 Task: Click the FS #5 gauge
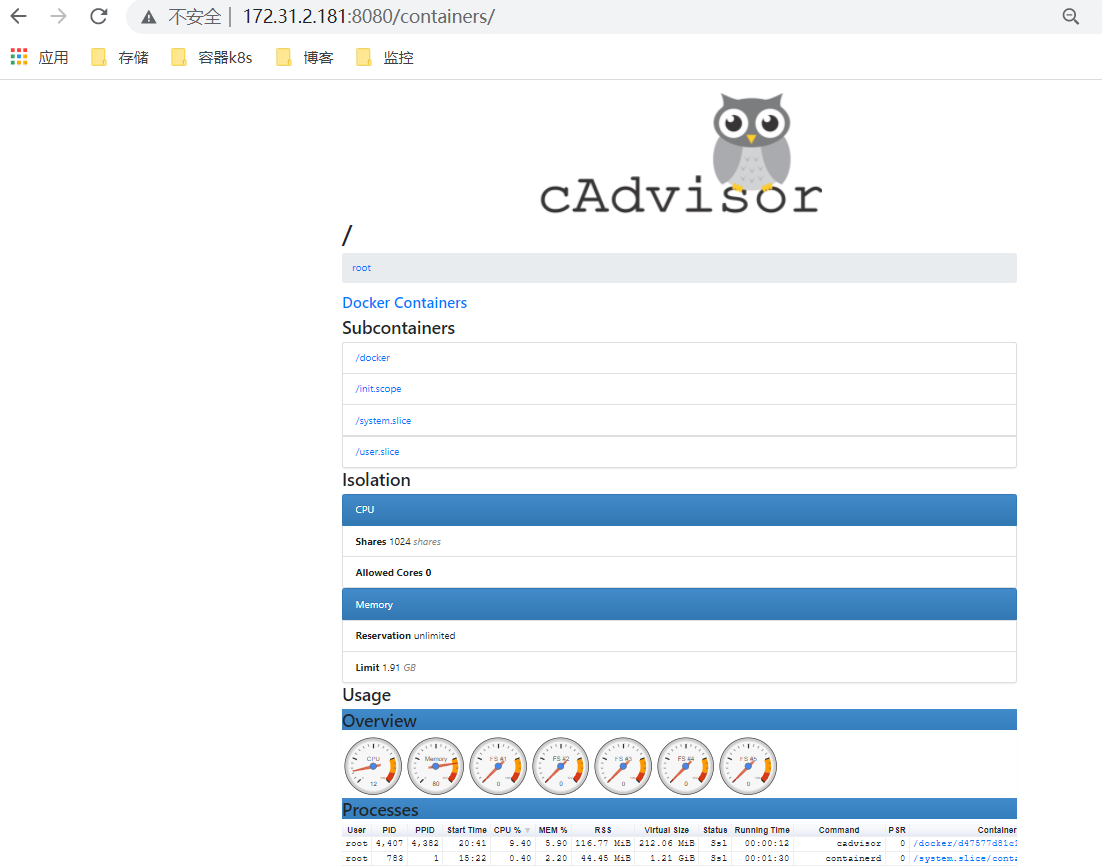[x=748, y=766]
